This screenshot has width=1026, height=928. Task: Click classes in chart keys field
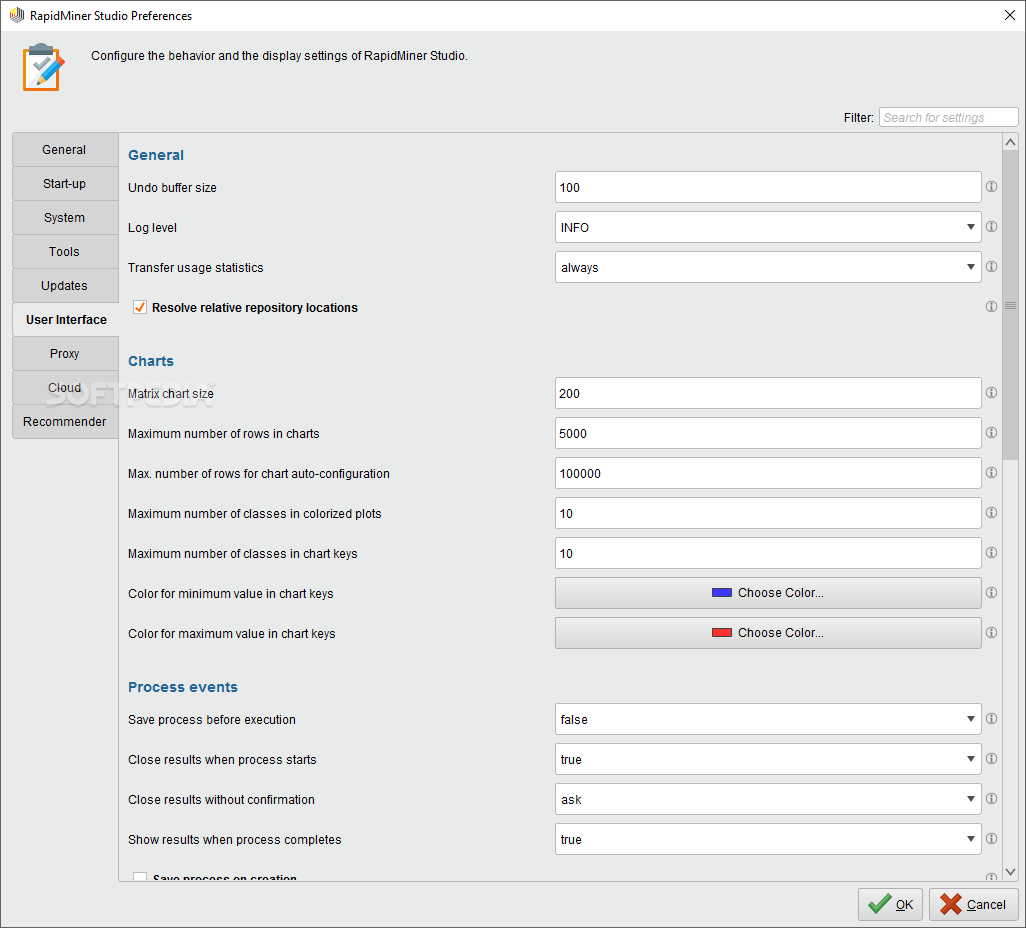768,553
